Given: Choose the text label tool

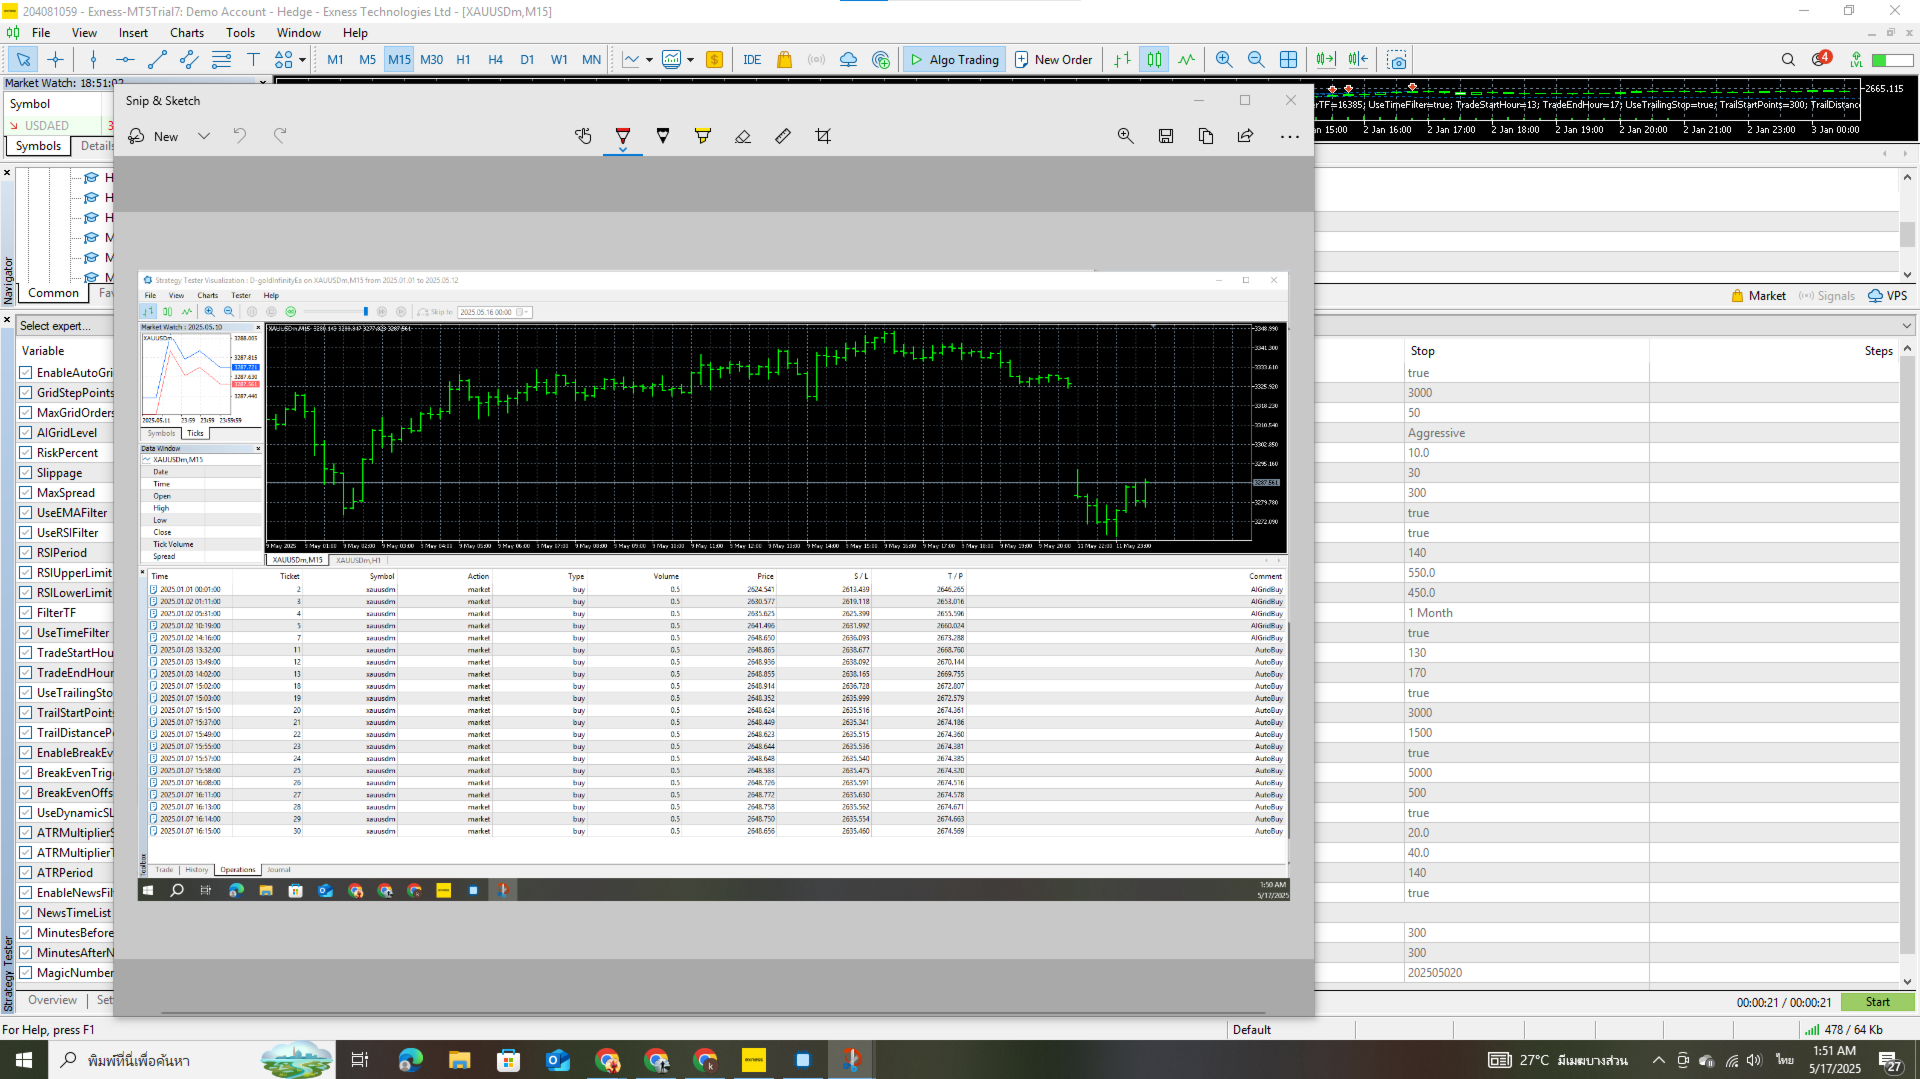Looking at the screenshot, I should tap(253, 60).
